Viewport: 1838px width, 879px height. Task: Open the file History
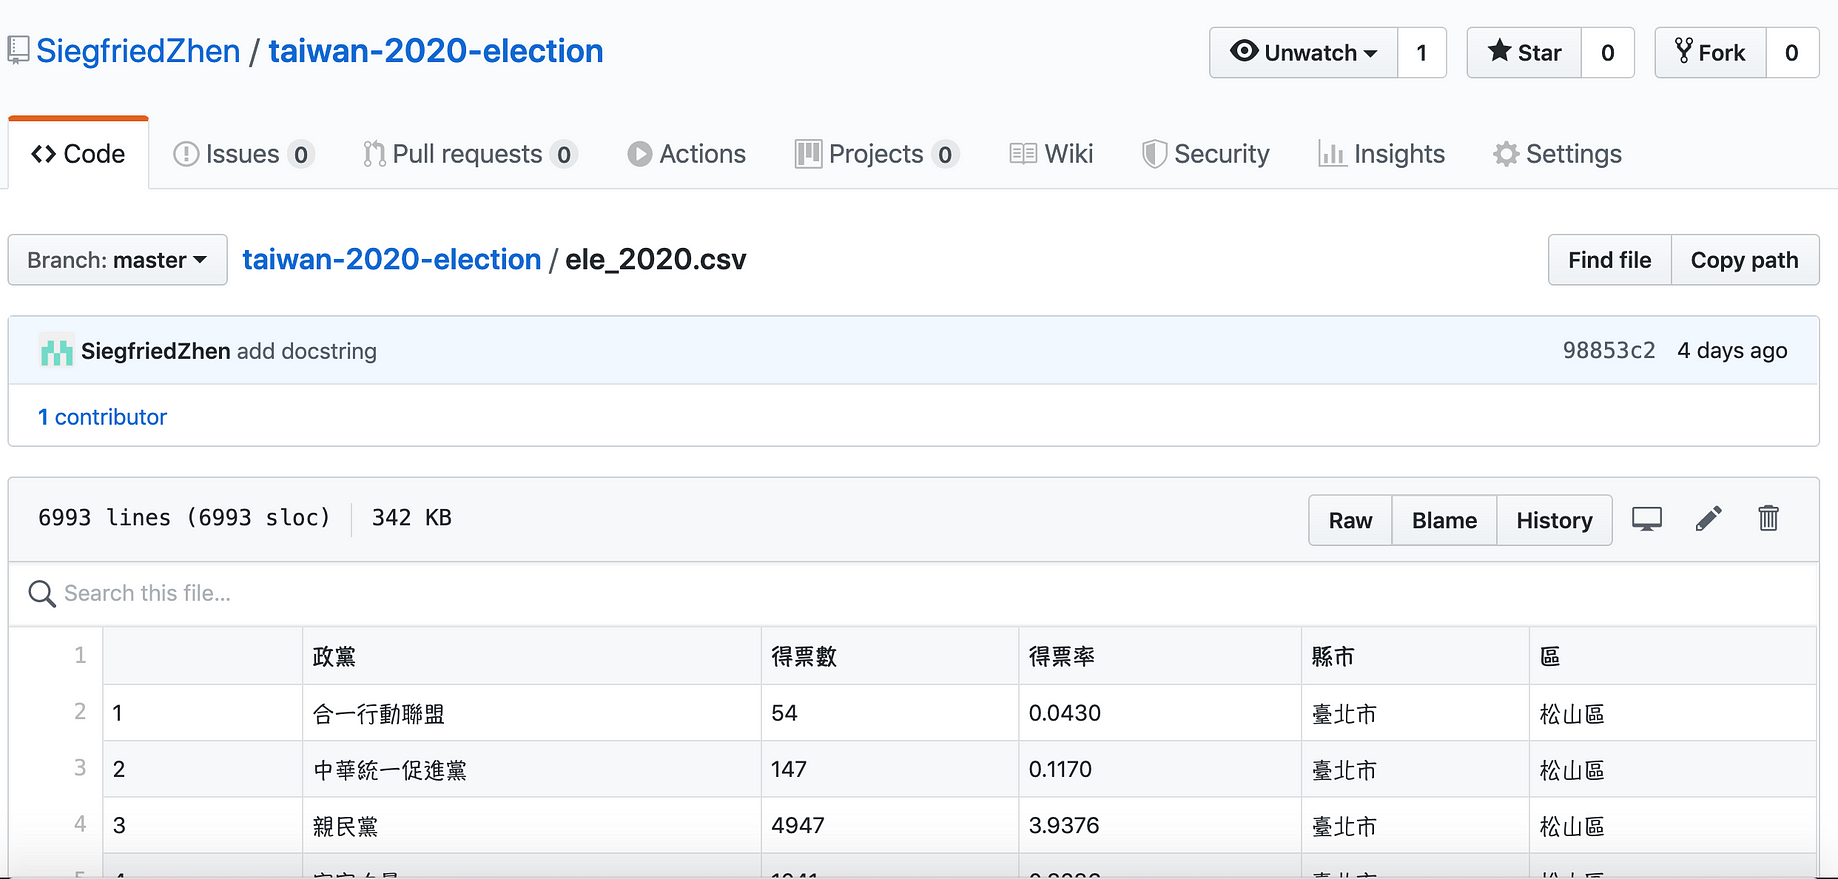click(1554, 520)
